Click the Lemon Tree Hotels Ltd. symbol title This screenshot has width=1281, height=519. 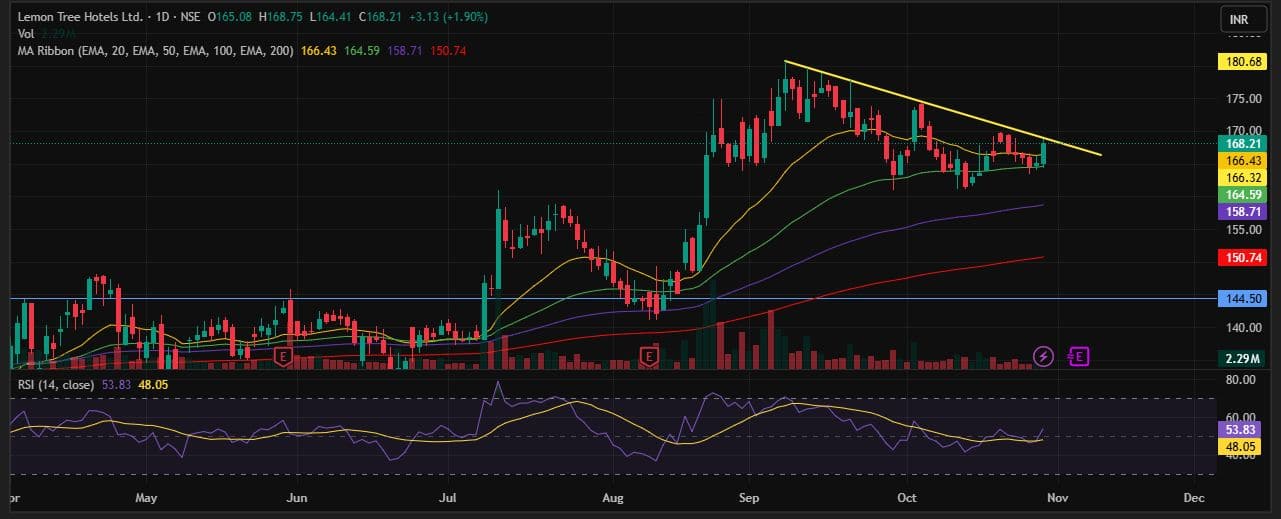click(72, 17)
